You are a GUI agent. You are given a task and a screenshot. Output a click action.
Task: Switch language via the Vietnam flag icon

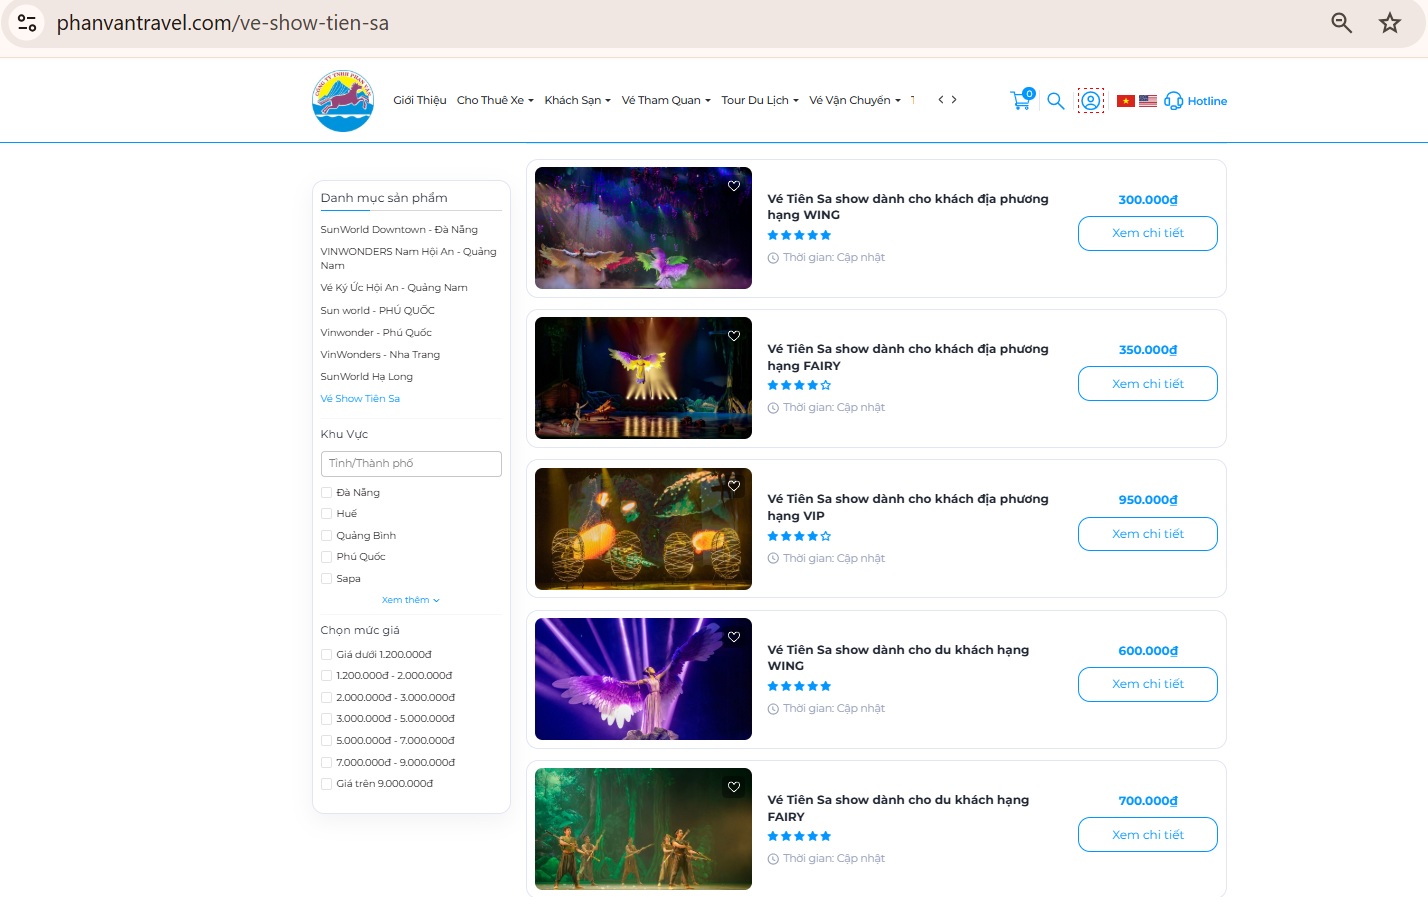[x=1126, y=100]
